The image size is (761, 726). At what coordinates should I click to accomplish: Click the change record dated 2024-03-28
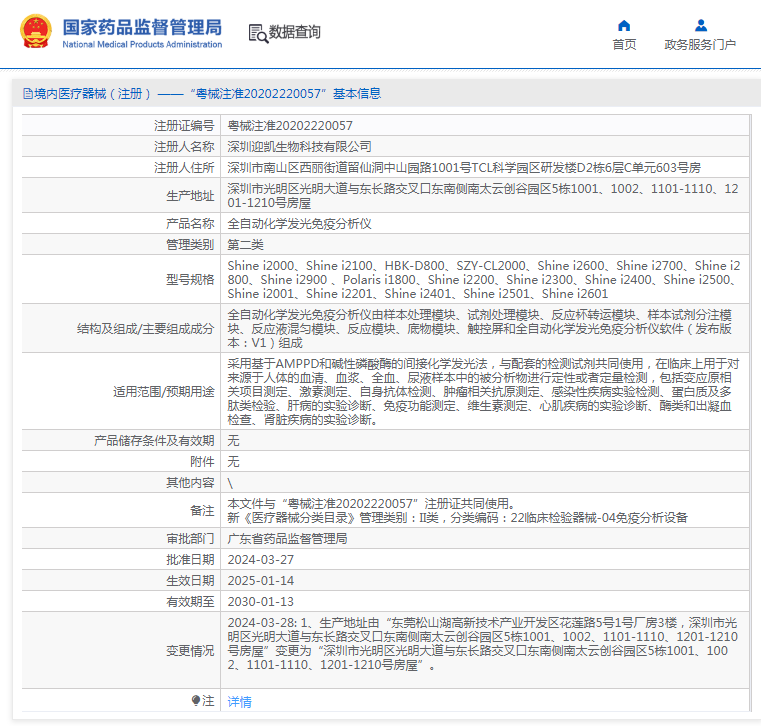tap(483, 644)
